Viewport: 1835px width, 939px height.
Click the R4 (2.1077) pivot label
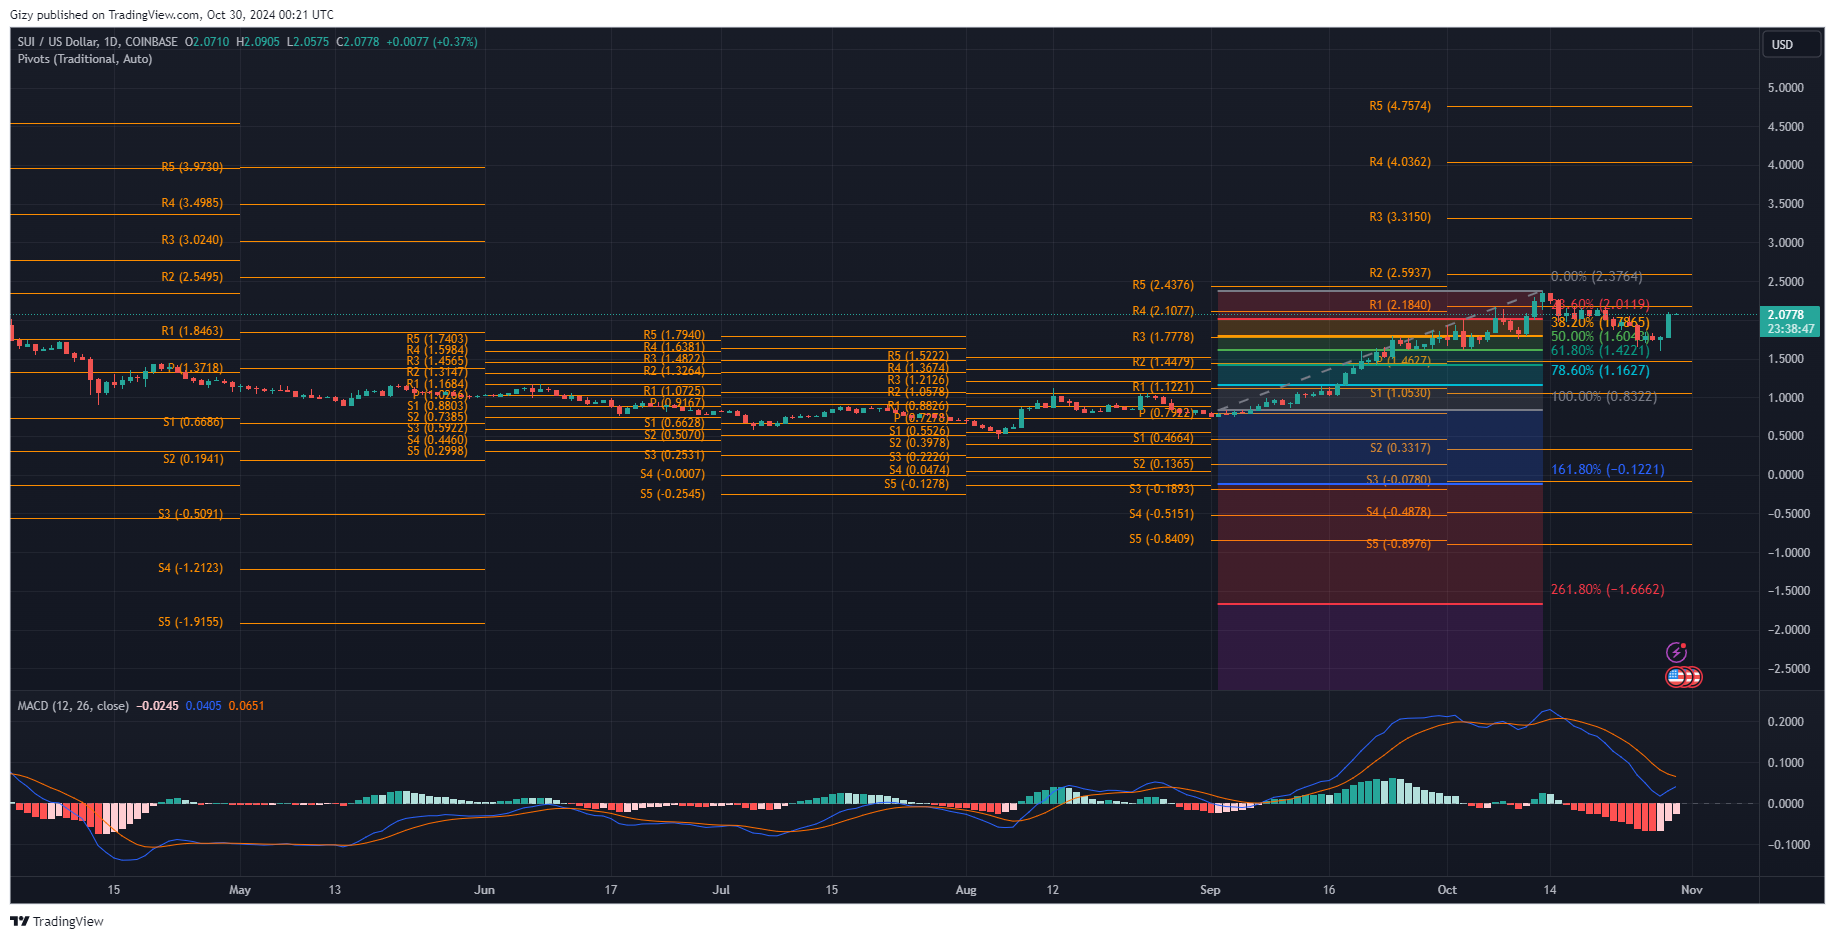(x=1163, y=311)
